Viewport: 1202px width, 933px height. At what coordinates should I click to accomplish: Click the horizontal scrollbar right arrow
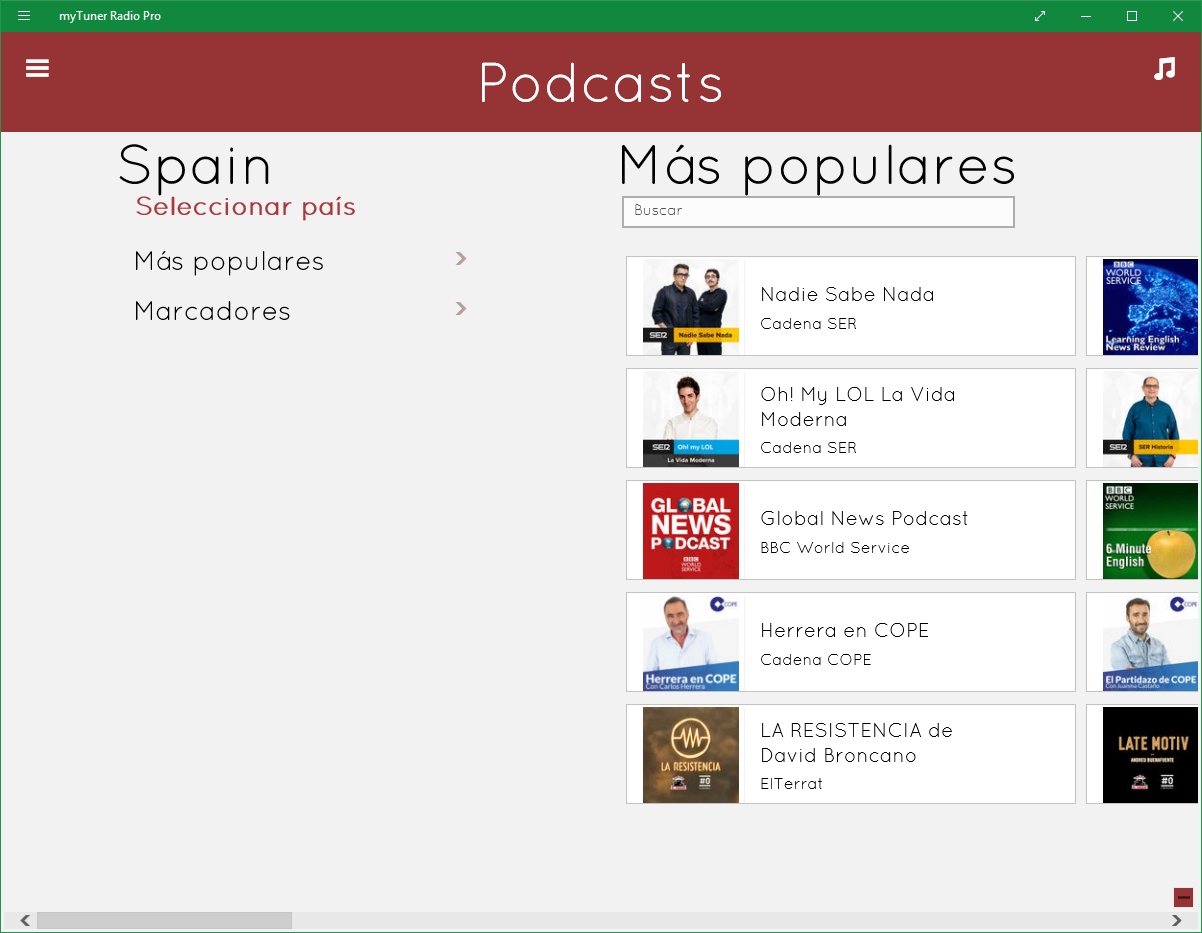click(x=1177, y=920)
